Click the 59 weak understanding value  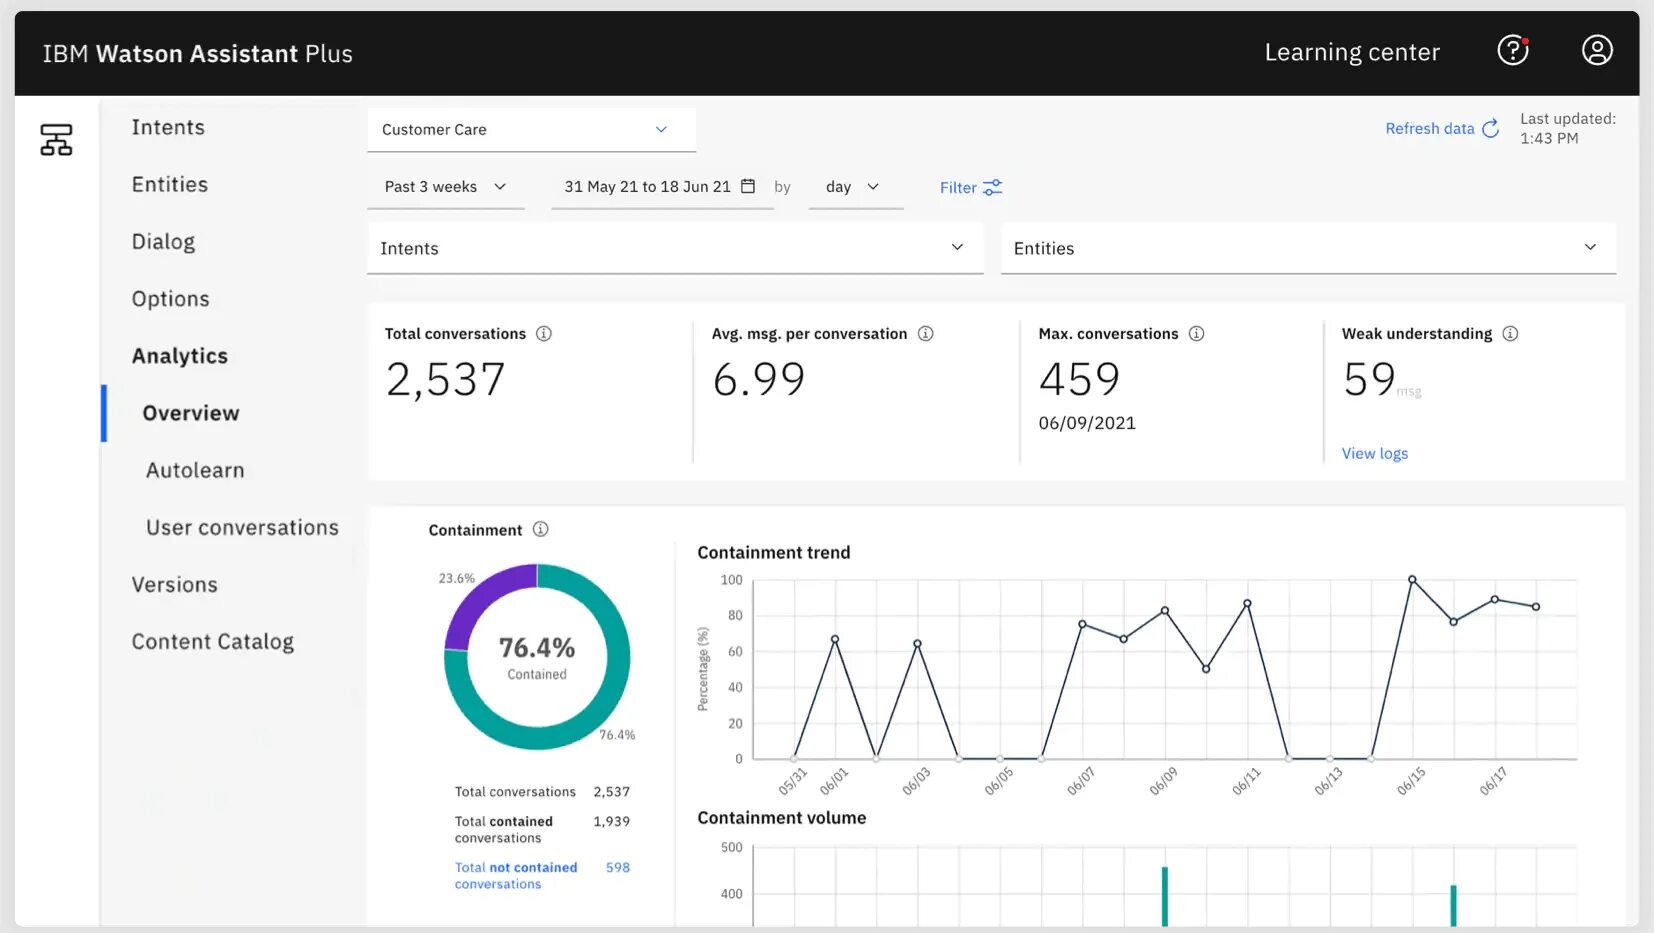(x=1369, y=379)
